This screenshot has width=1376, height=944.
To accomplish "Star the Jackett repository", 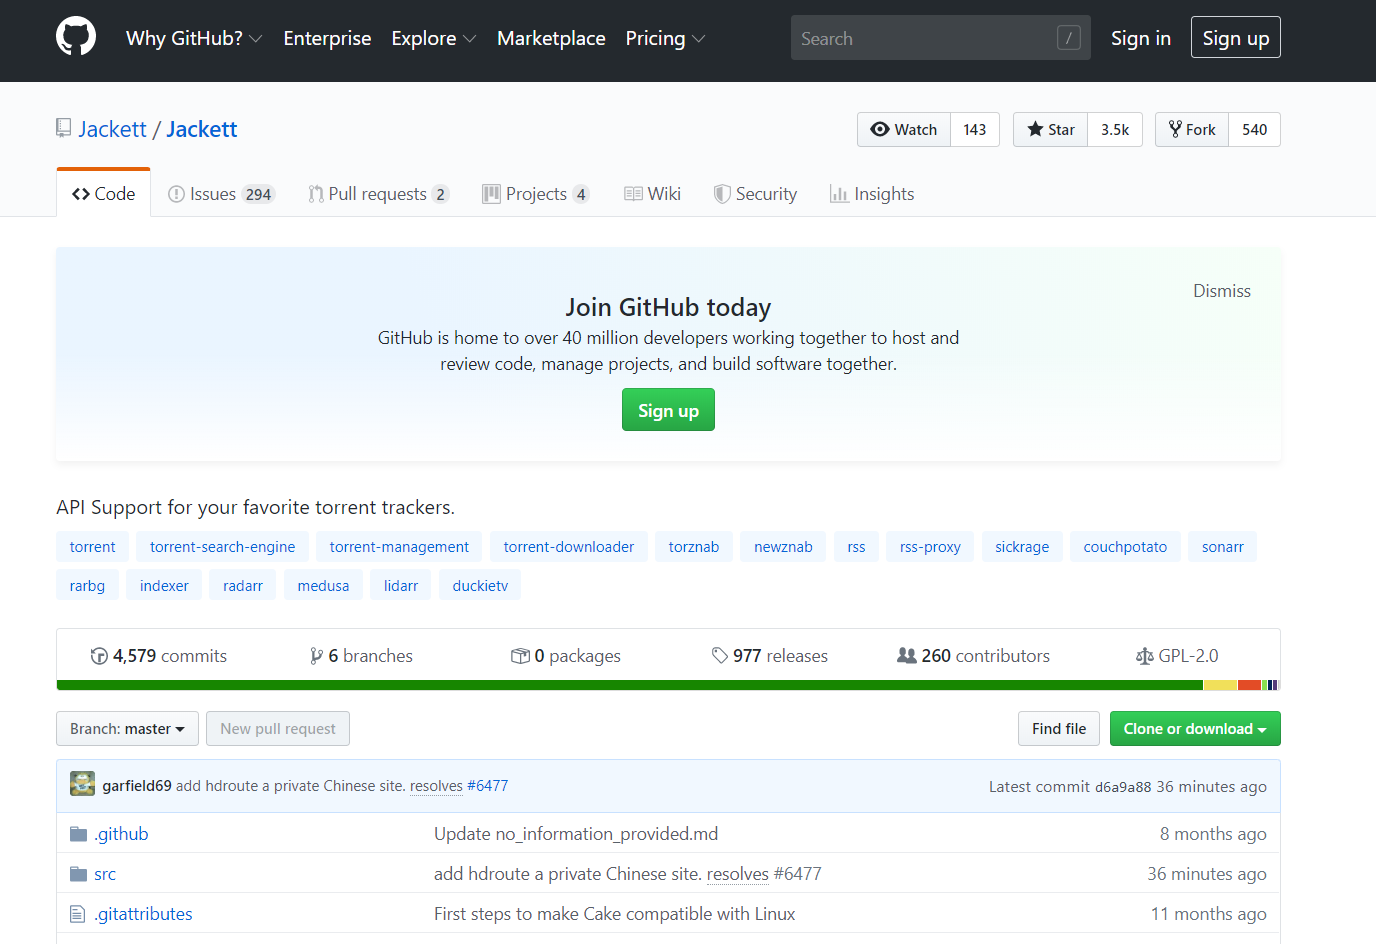I will (1049, 129).
